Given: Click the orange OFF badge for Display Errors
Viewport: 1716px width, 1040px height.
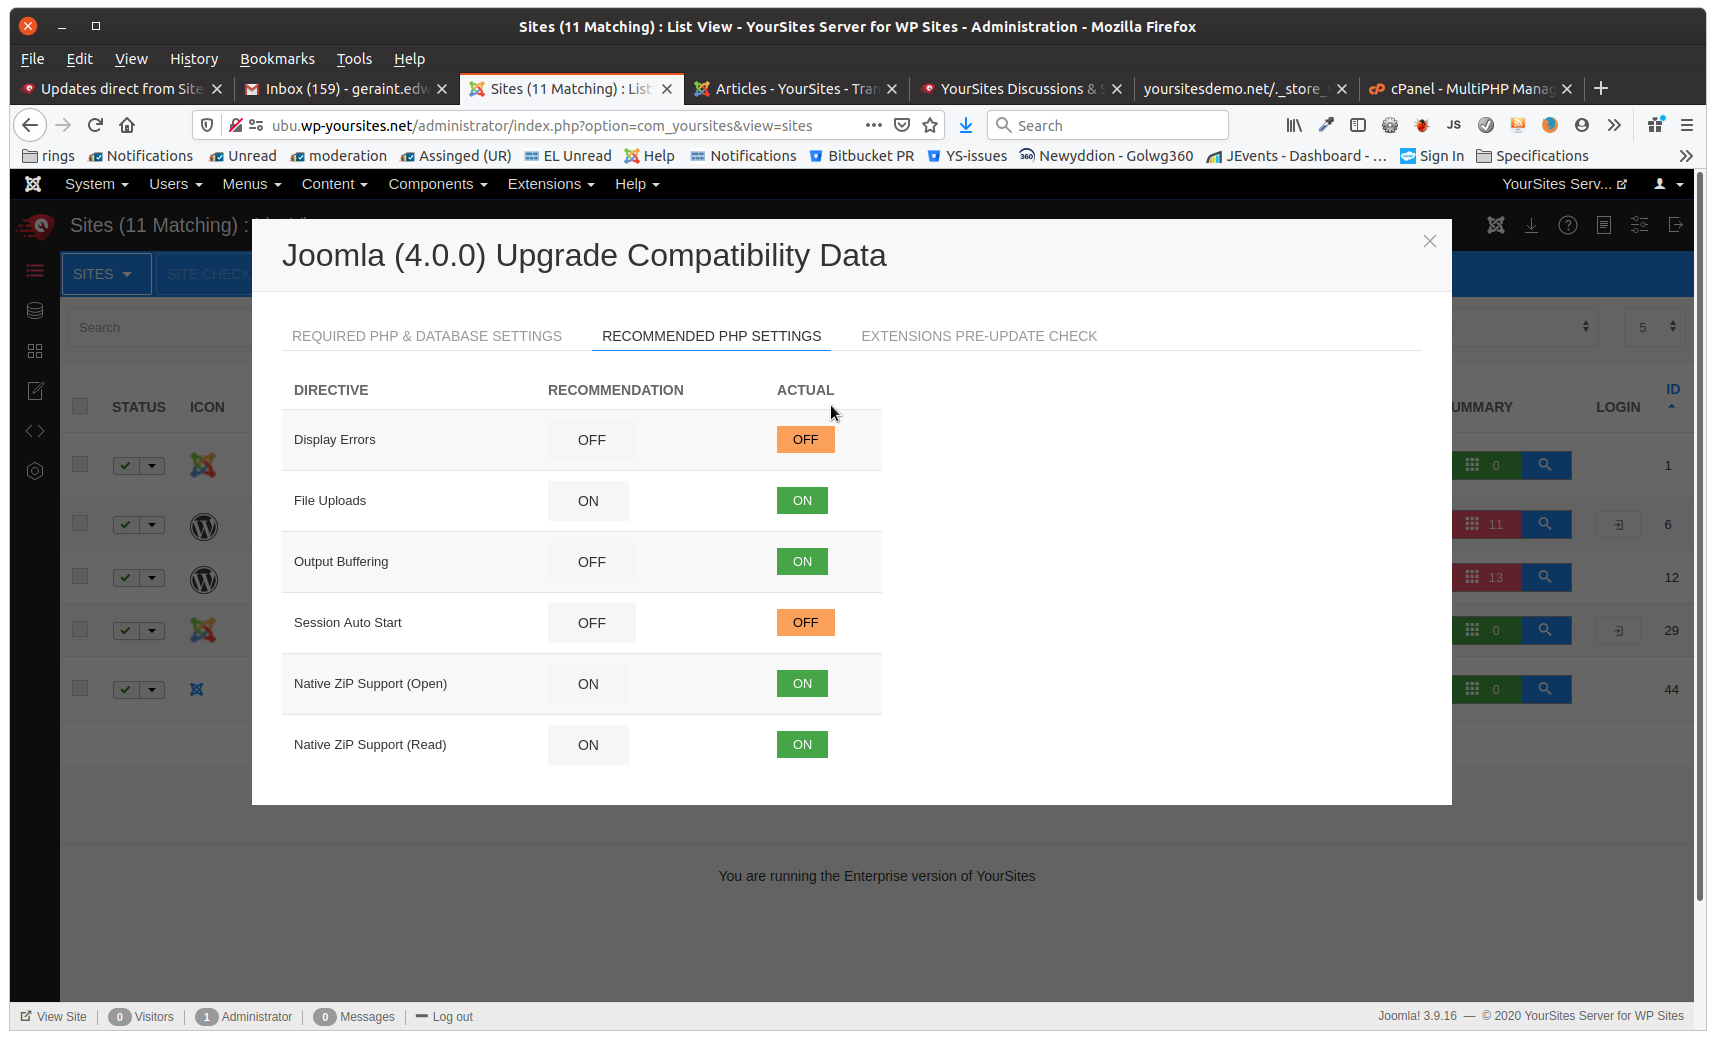Looking at the screenshot, I should pos(806,440).
